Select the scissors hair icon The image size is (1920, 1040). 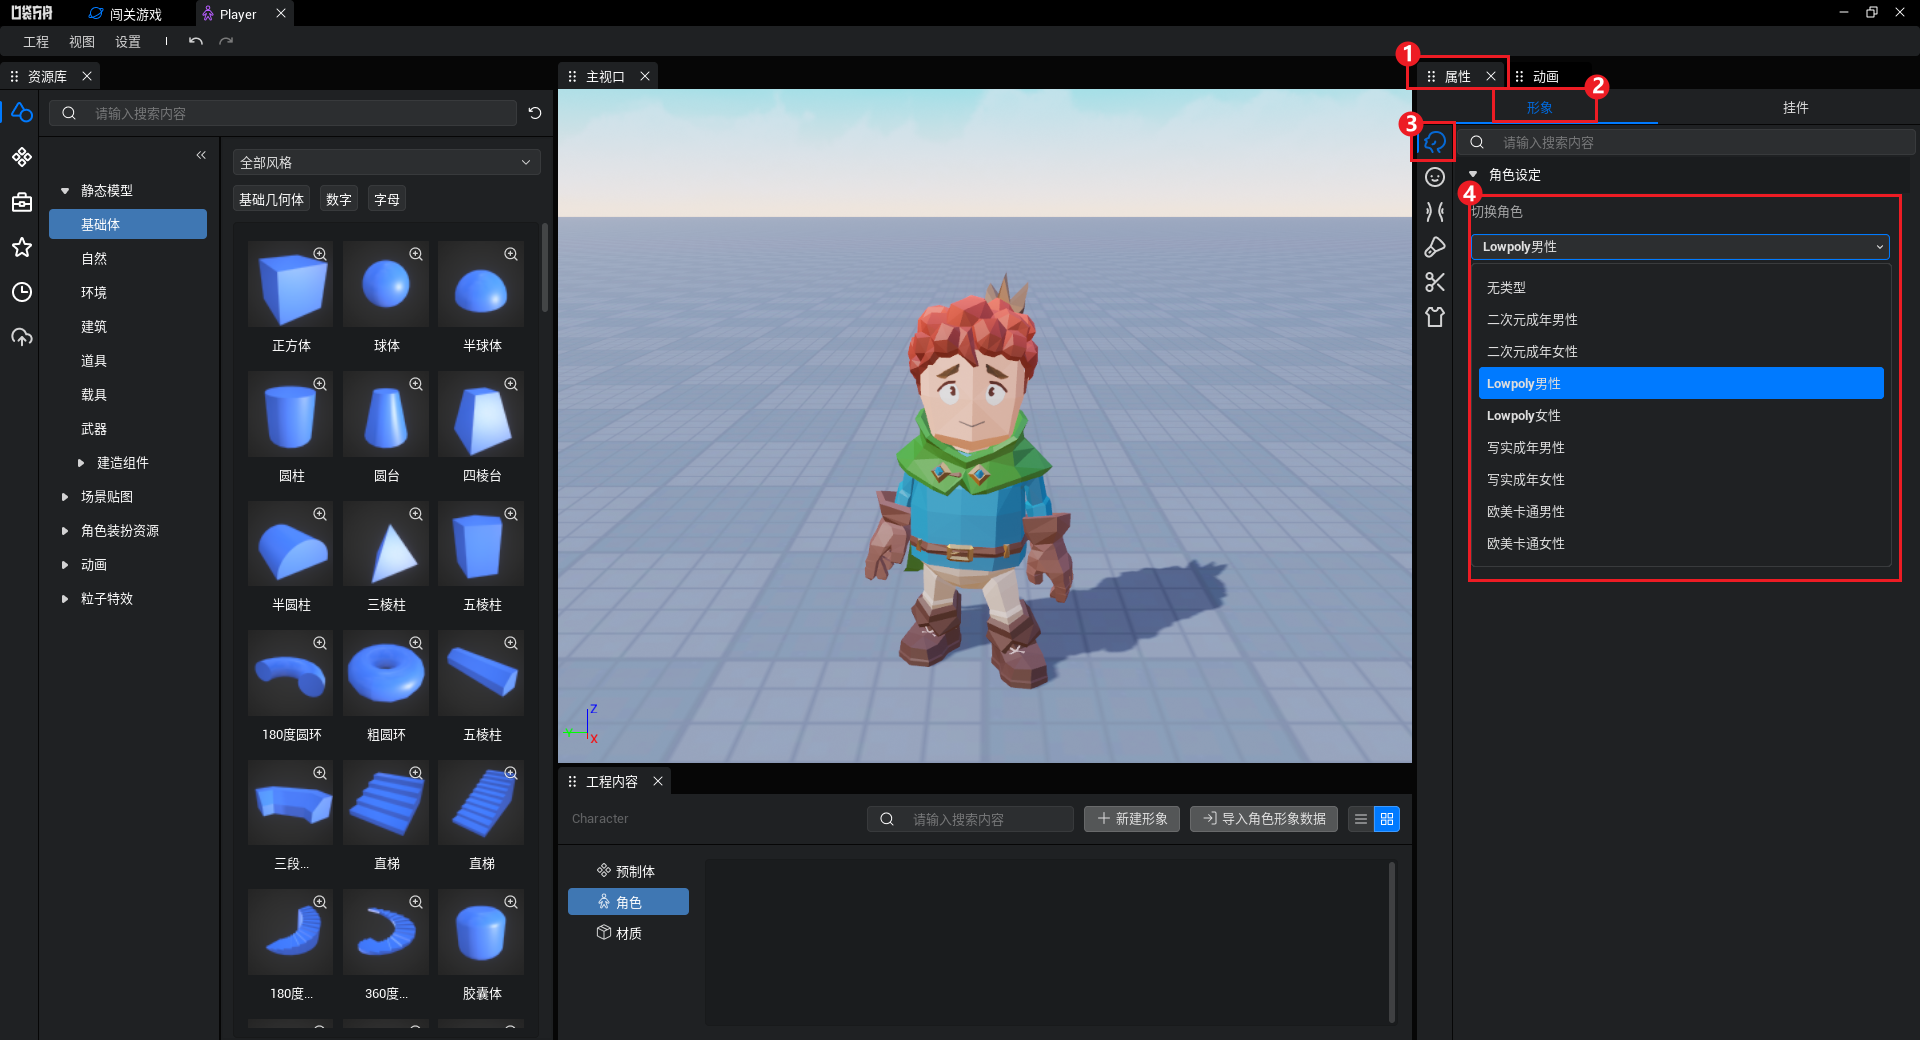[1435, 282]
